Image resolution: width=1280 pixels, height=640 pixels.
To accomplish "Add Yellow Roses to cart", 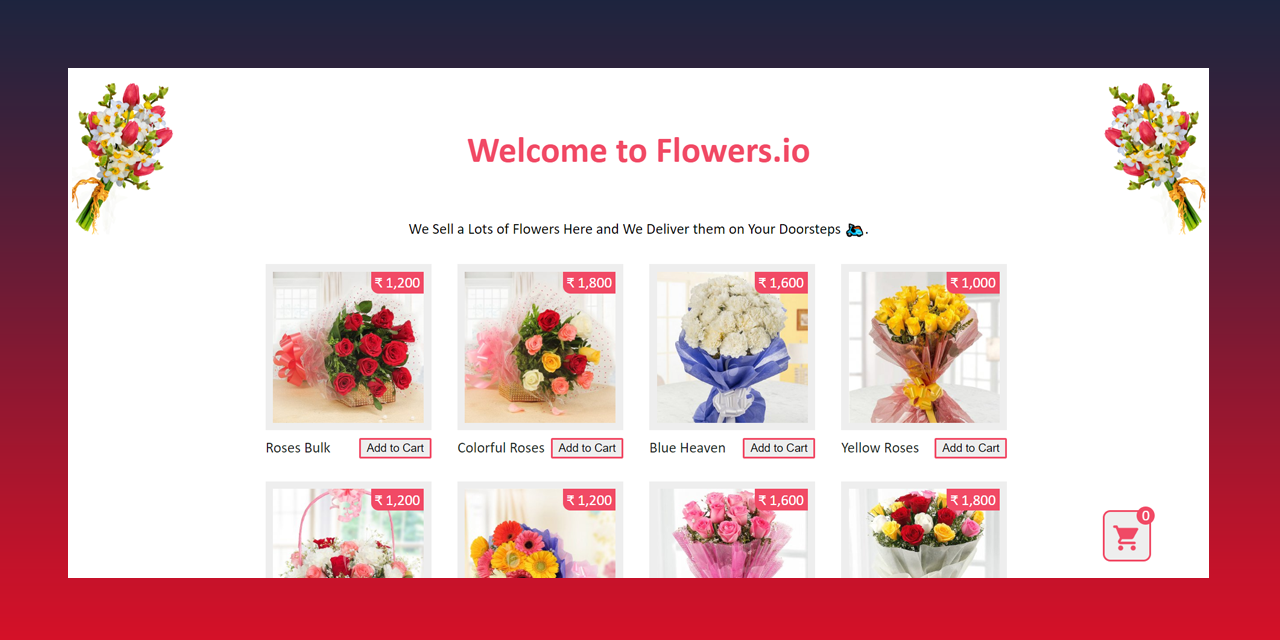I will click(x=970, y=448).
